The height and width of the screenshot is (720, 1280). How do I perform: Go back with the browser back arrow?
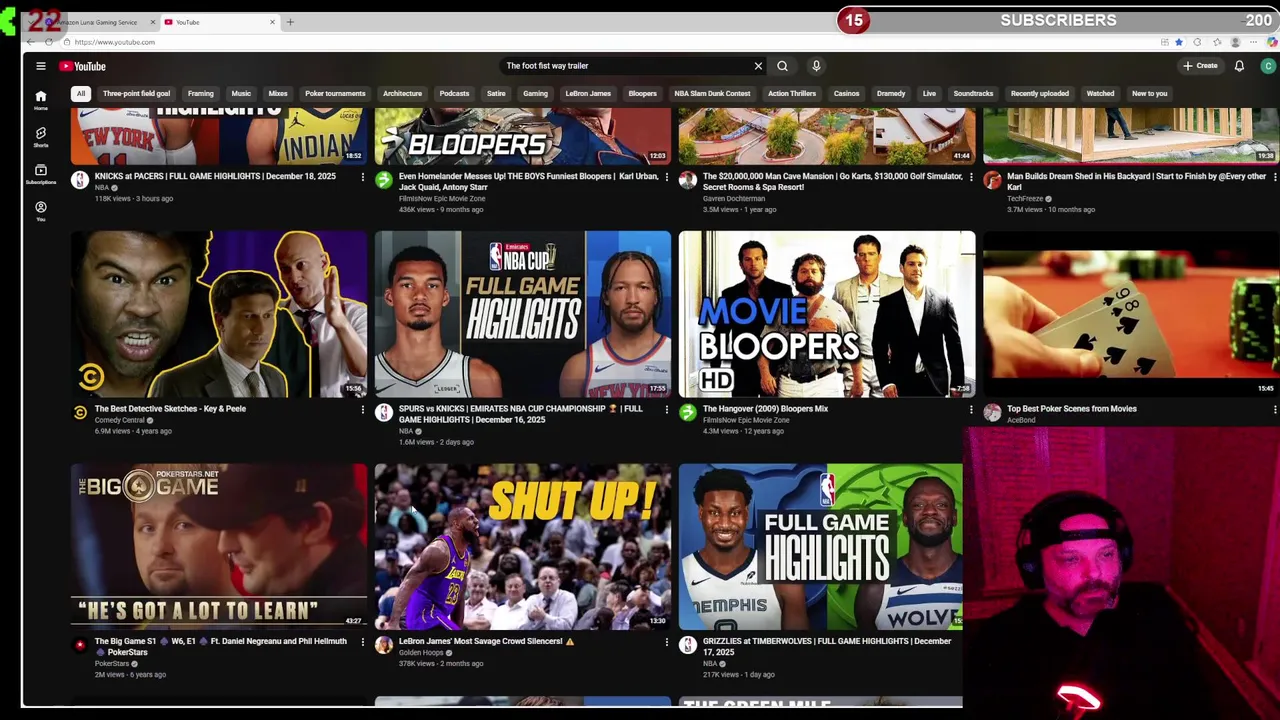click(31, 42)
